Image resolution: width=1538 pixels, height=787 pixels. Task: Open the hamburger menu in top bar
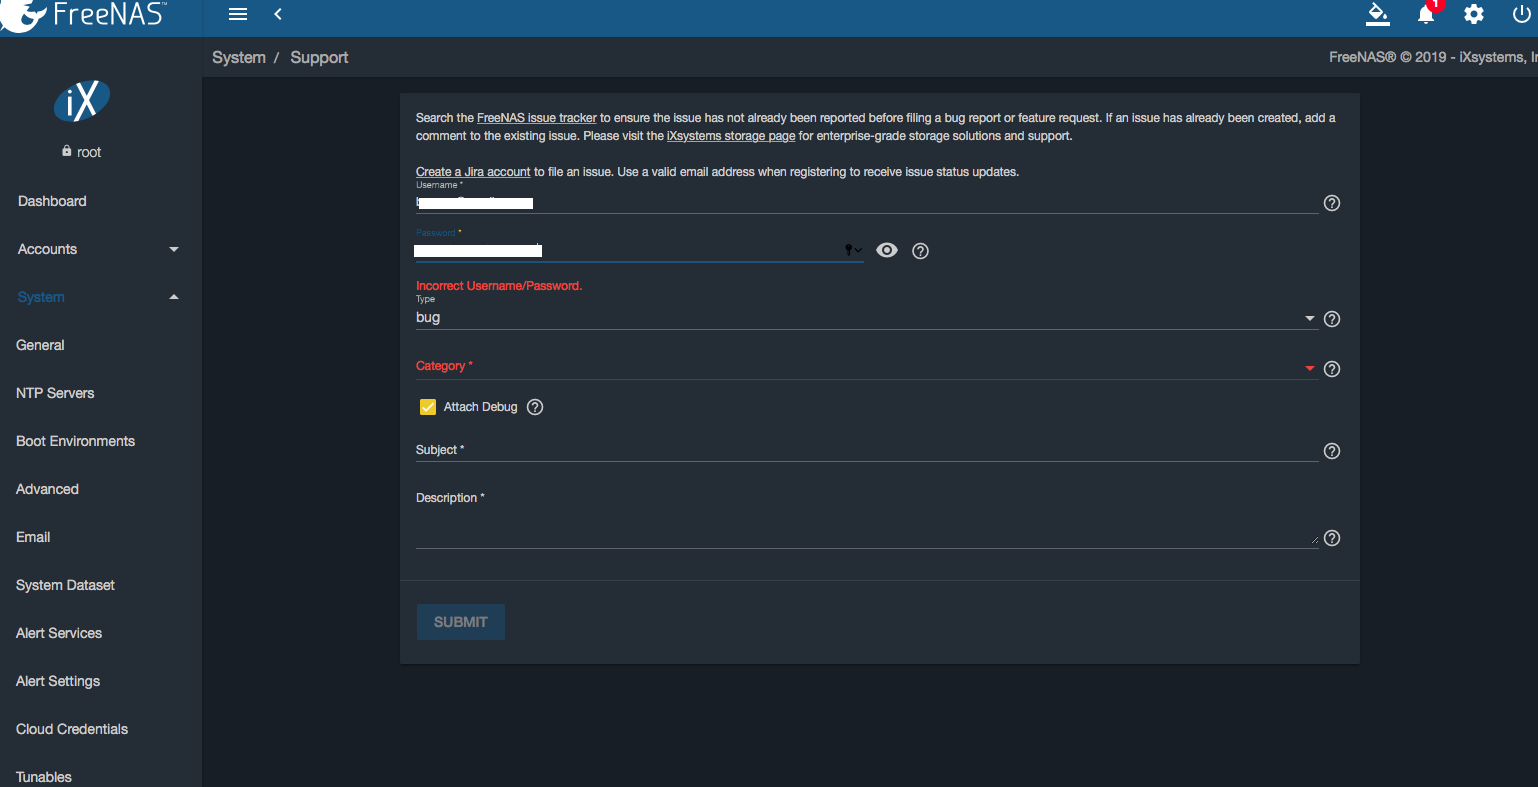(238, 14)
